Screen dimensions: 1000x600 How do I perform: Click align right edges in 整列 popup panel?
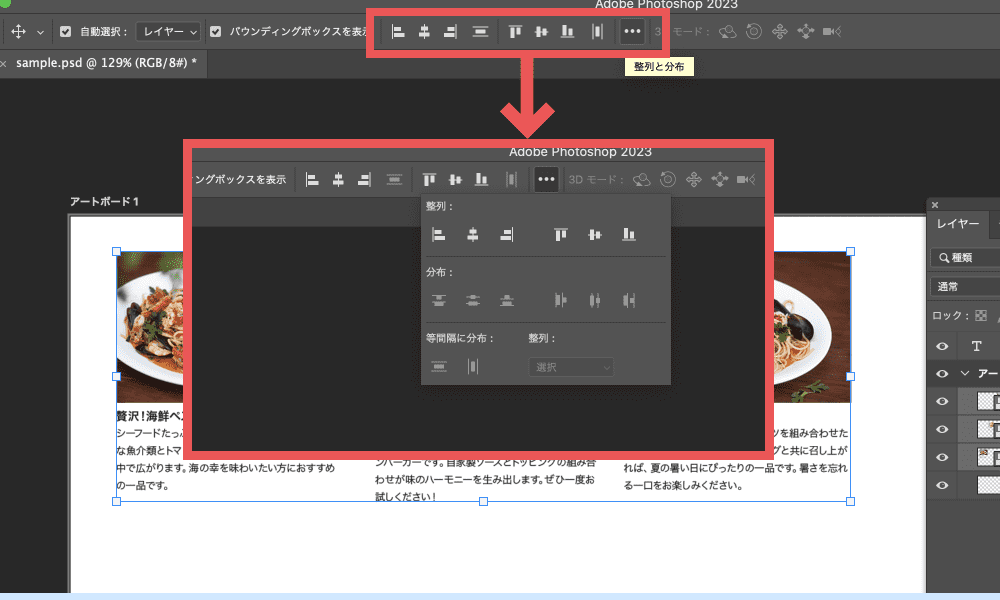pos(506,235)
